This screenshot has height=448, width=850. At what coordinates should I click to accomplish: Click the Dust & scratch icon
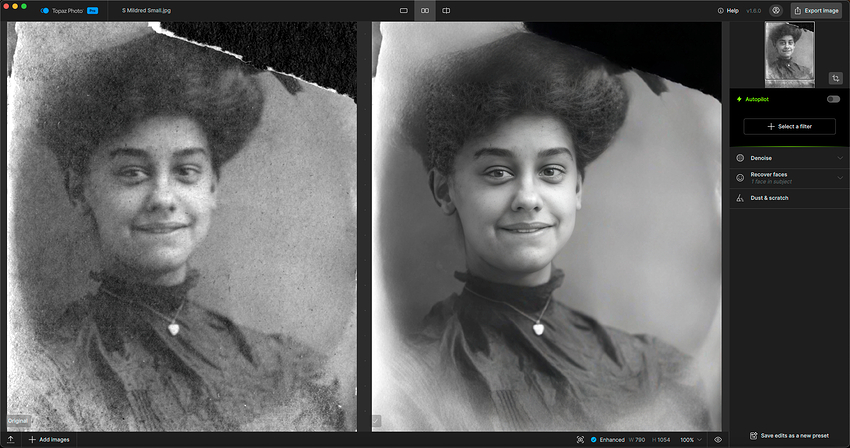click(740, 198)
